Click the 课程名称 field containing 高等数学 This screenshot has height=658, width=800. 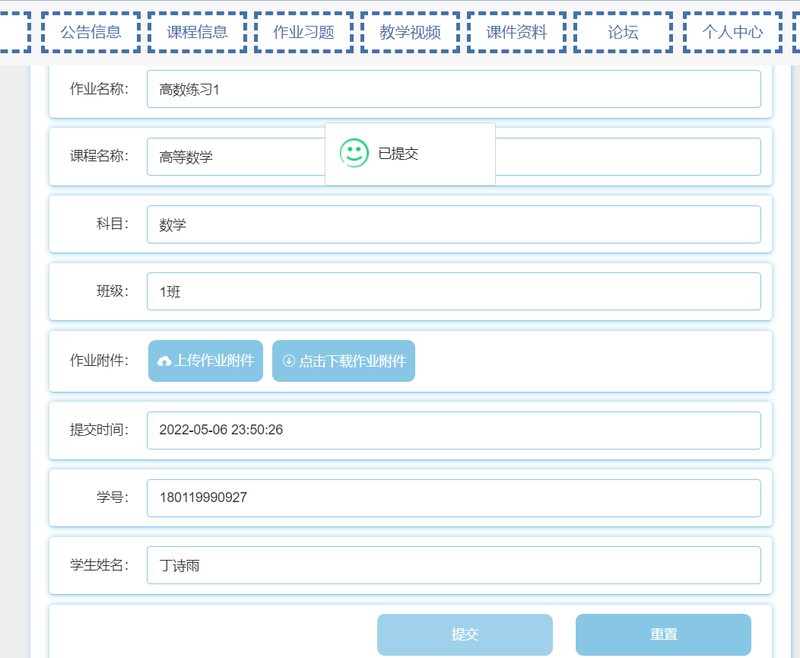pyautogui.click(x=454, y=157)
